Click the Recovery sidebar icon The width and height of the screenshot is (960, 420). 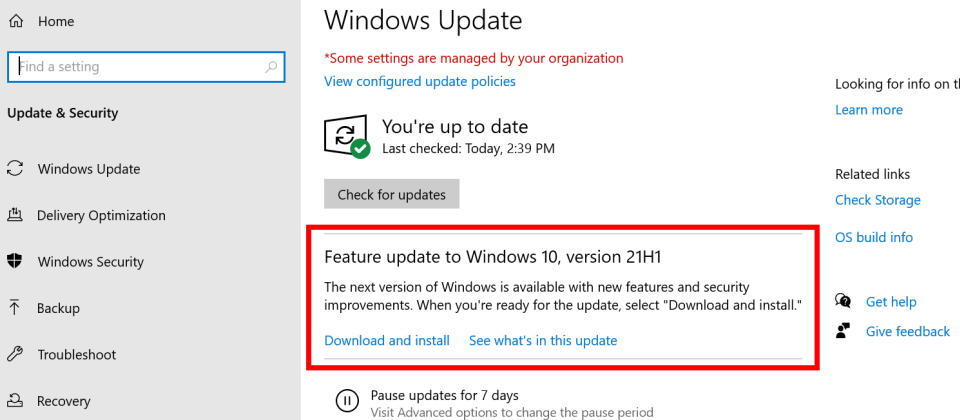(15, 401)
